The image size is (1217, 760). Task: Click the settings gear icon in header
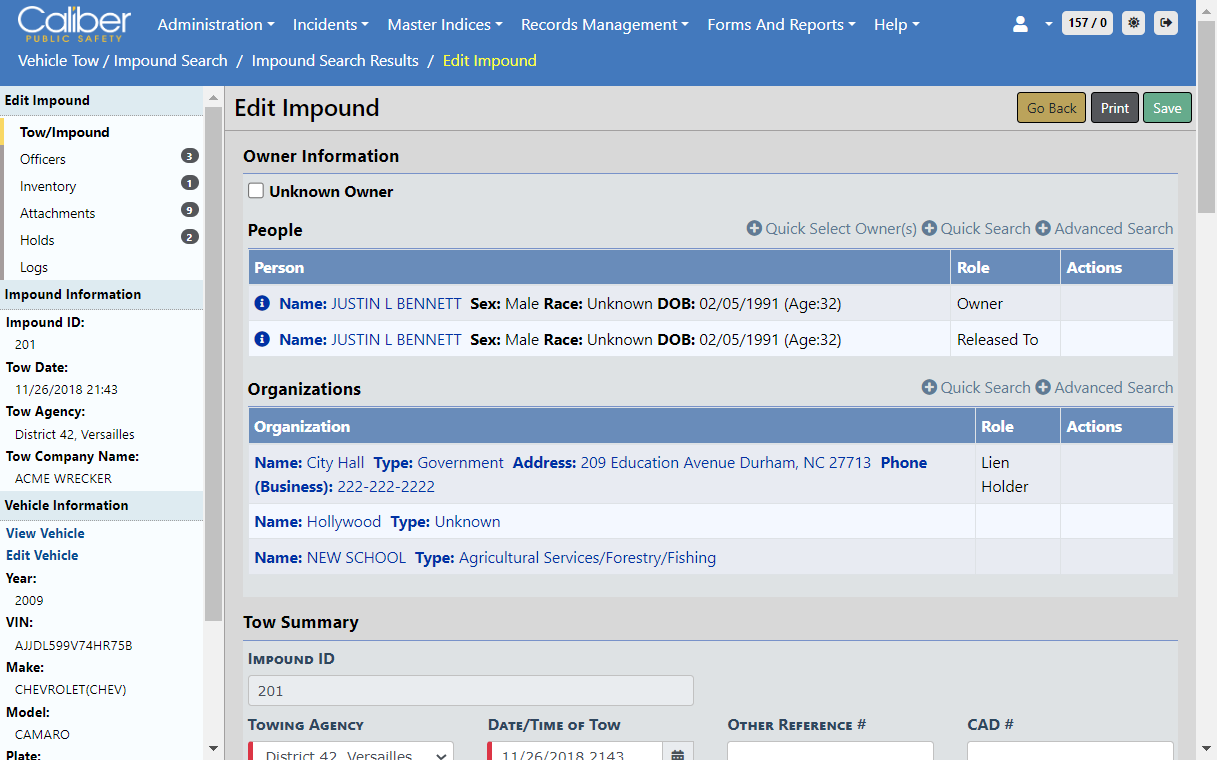[x=1133, y=23]
